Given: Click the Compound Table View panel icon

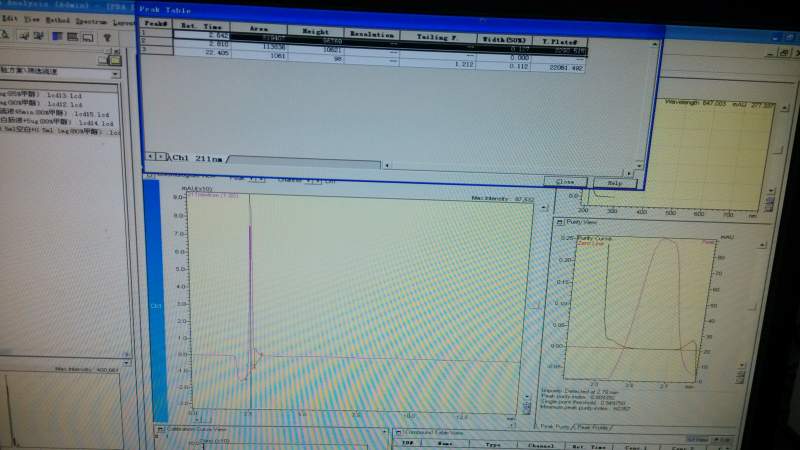Looking at the screenshot, I should pos(399,433).
